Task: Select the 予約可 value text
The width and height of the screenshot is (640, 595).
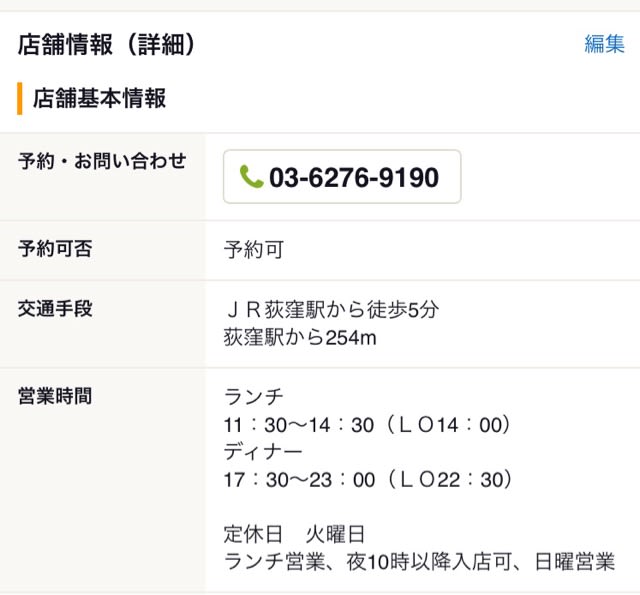Action: tap(253, 250)
